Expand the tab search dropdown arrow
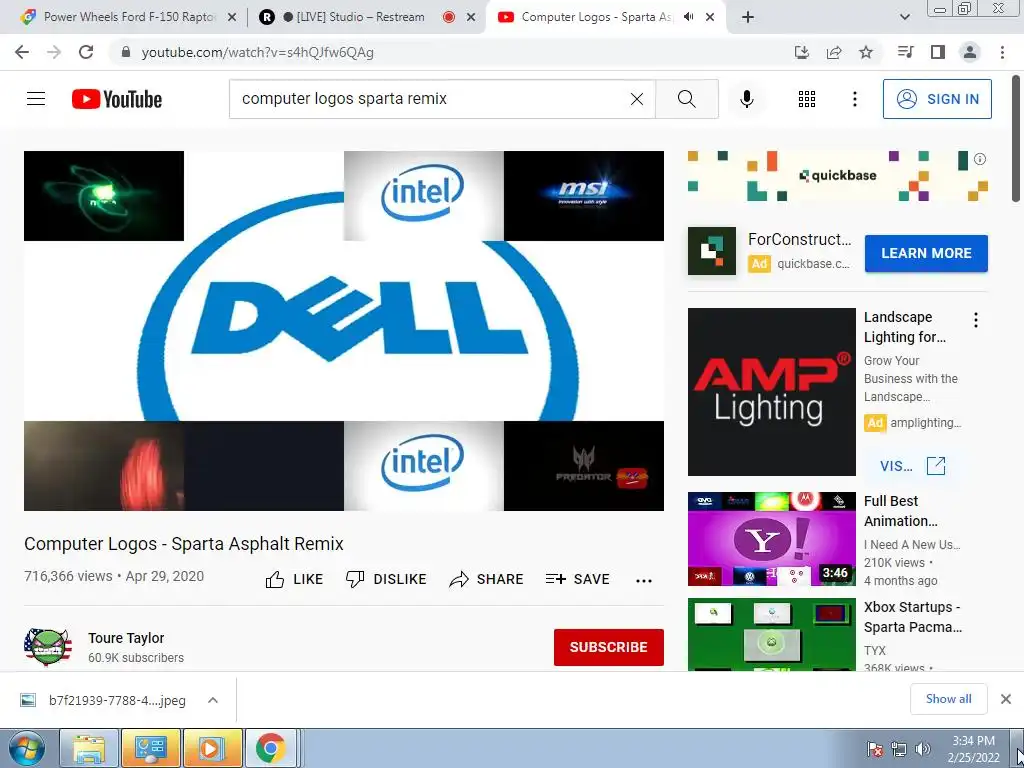Image resolution: width=1024 pixels, height=768 pixels. point(905,17)
